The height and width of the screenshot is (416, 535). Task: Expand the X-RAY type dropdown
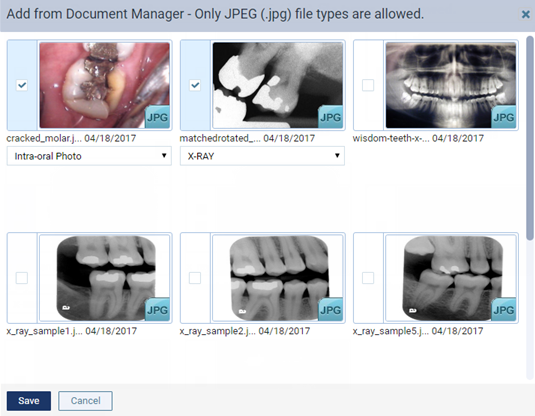[x=262, y=156]
